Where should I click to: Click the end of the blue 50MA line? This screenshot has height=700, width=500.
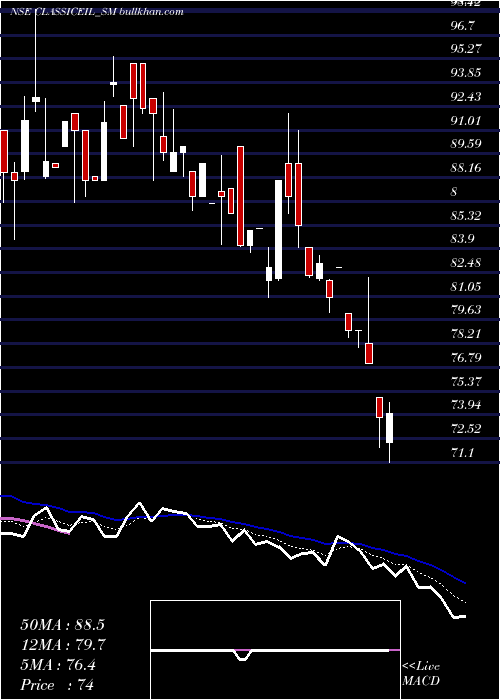(465, 583)
